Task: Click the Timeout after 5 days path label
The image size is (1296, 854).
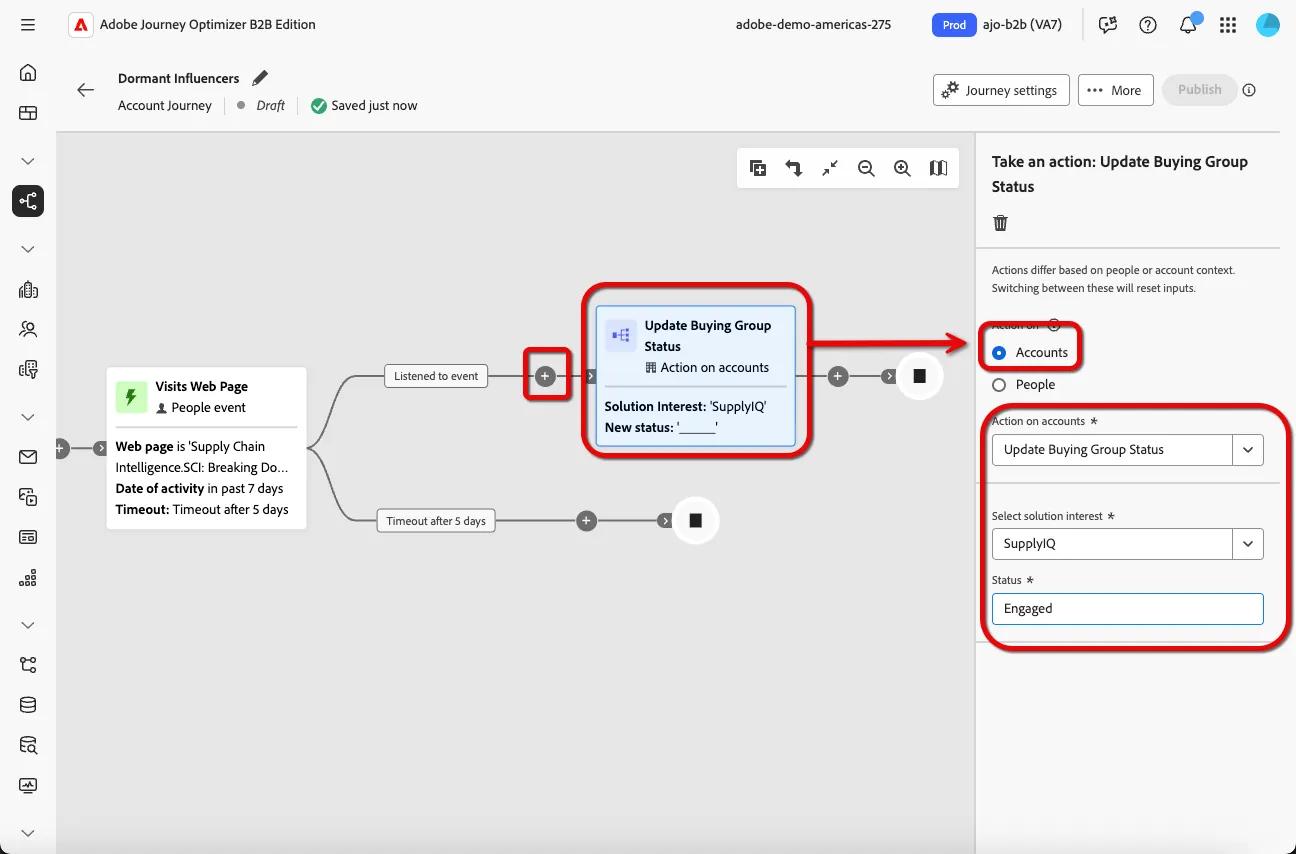Action: tap(436, 520)
